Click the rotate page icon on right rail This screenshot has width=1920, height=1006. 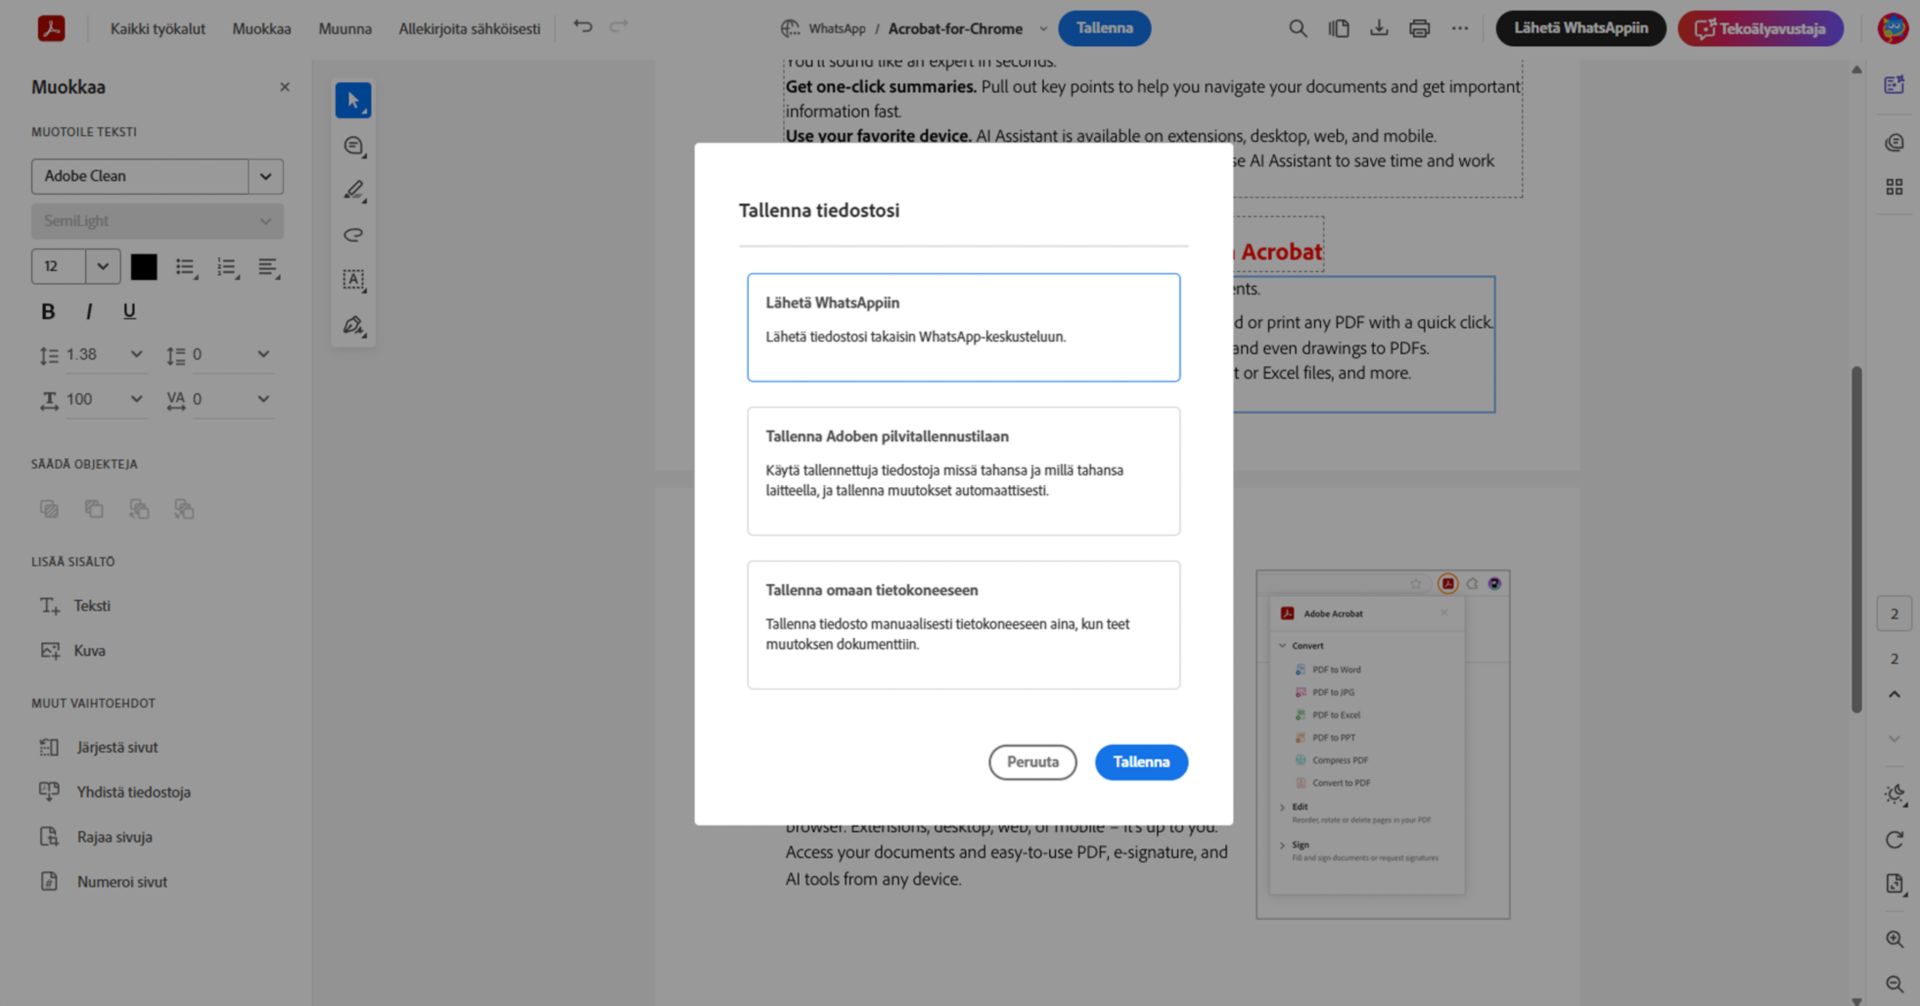[x=1894, y=840]
